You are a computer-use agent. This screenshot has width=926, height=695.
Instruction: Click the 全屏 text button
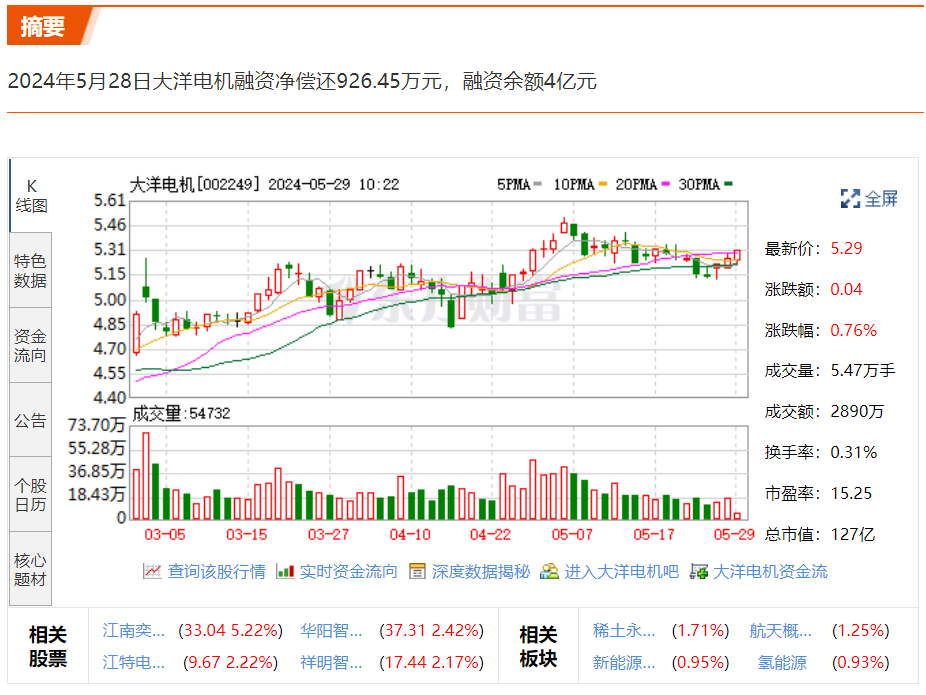(x=881, y=198)
